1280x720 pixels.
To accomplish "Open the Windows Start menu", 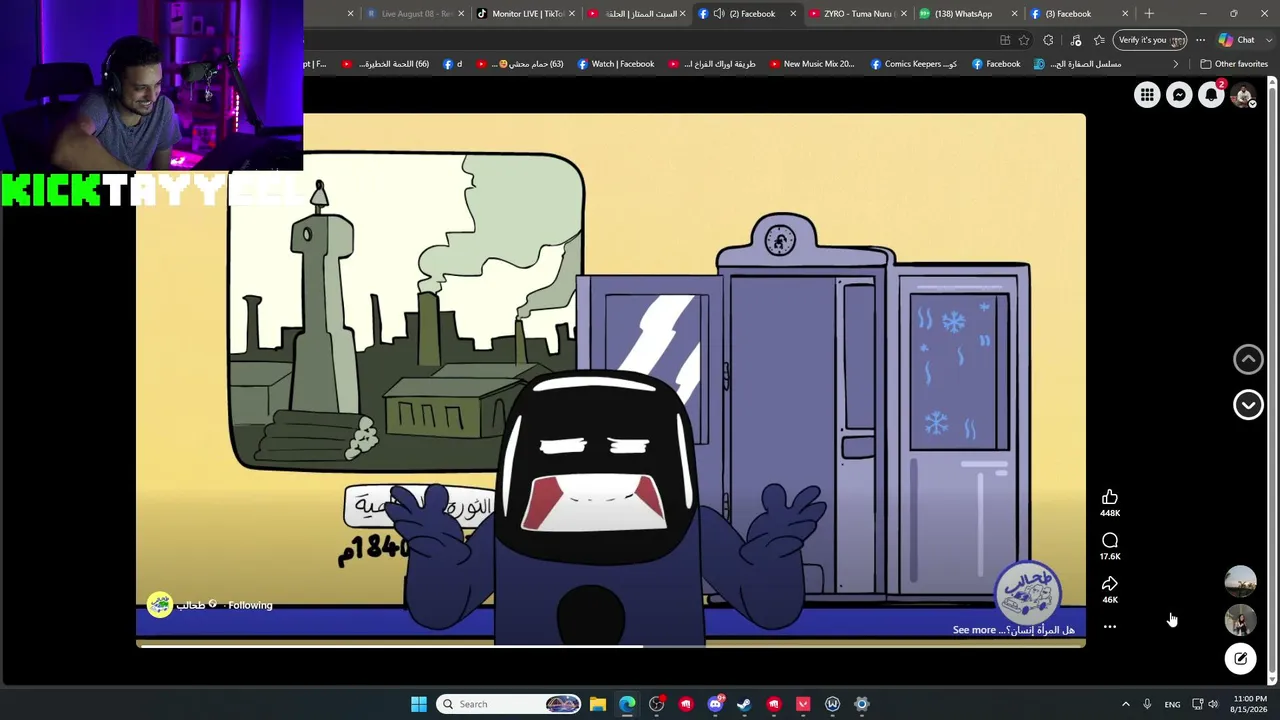I will (x=419, y=704).
